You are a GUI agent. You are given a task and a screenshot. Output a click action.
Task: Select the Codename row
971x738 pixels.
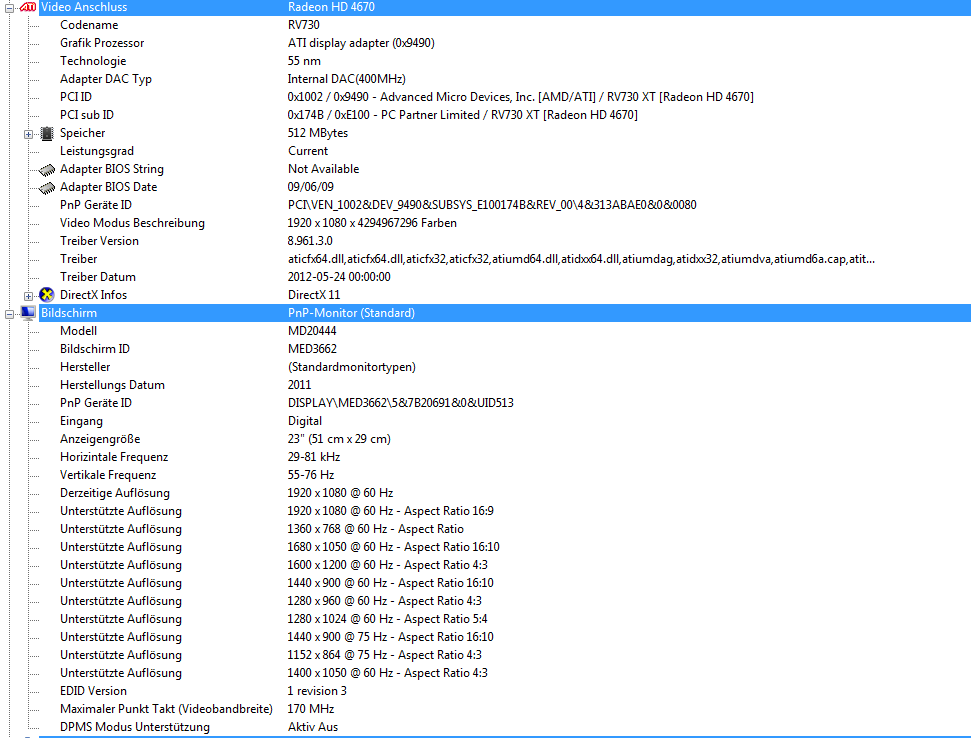(x=505, y=25)
